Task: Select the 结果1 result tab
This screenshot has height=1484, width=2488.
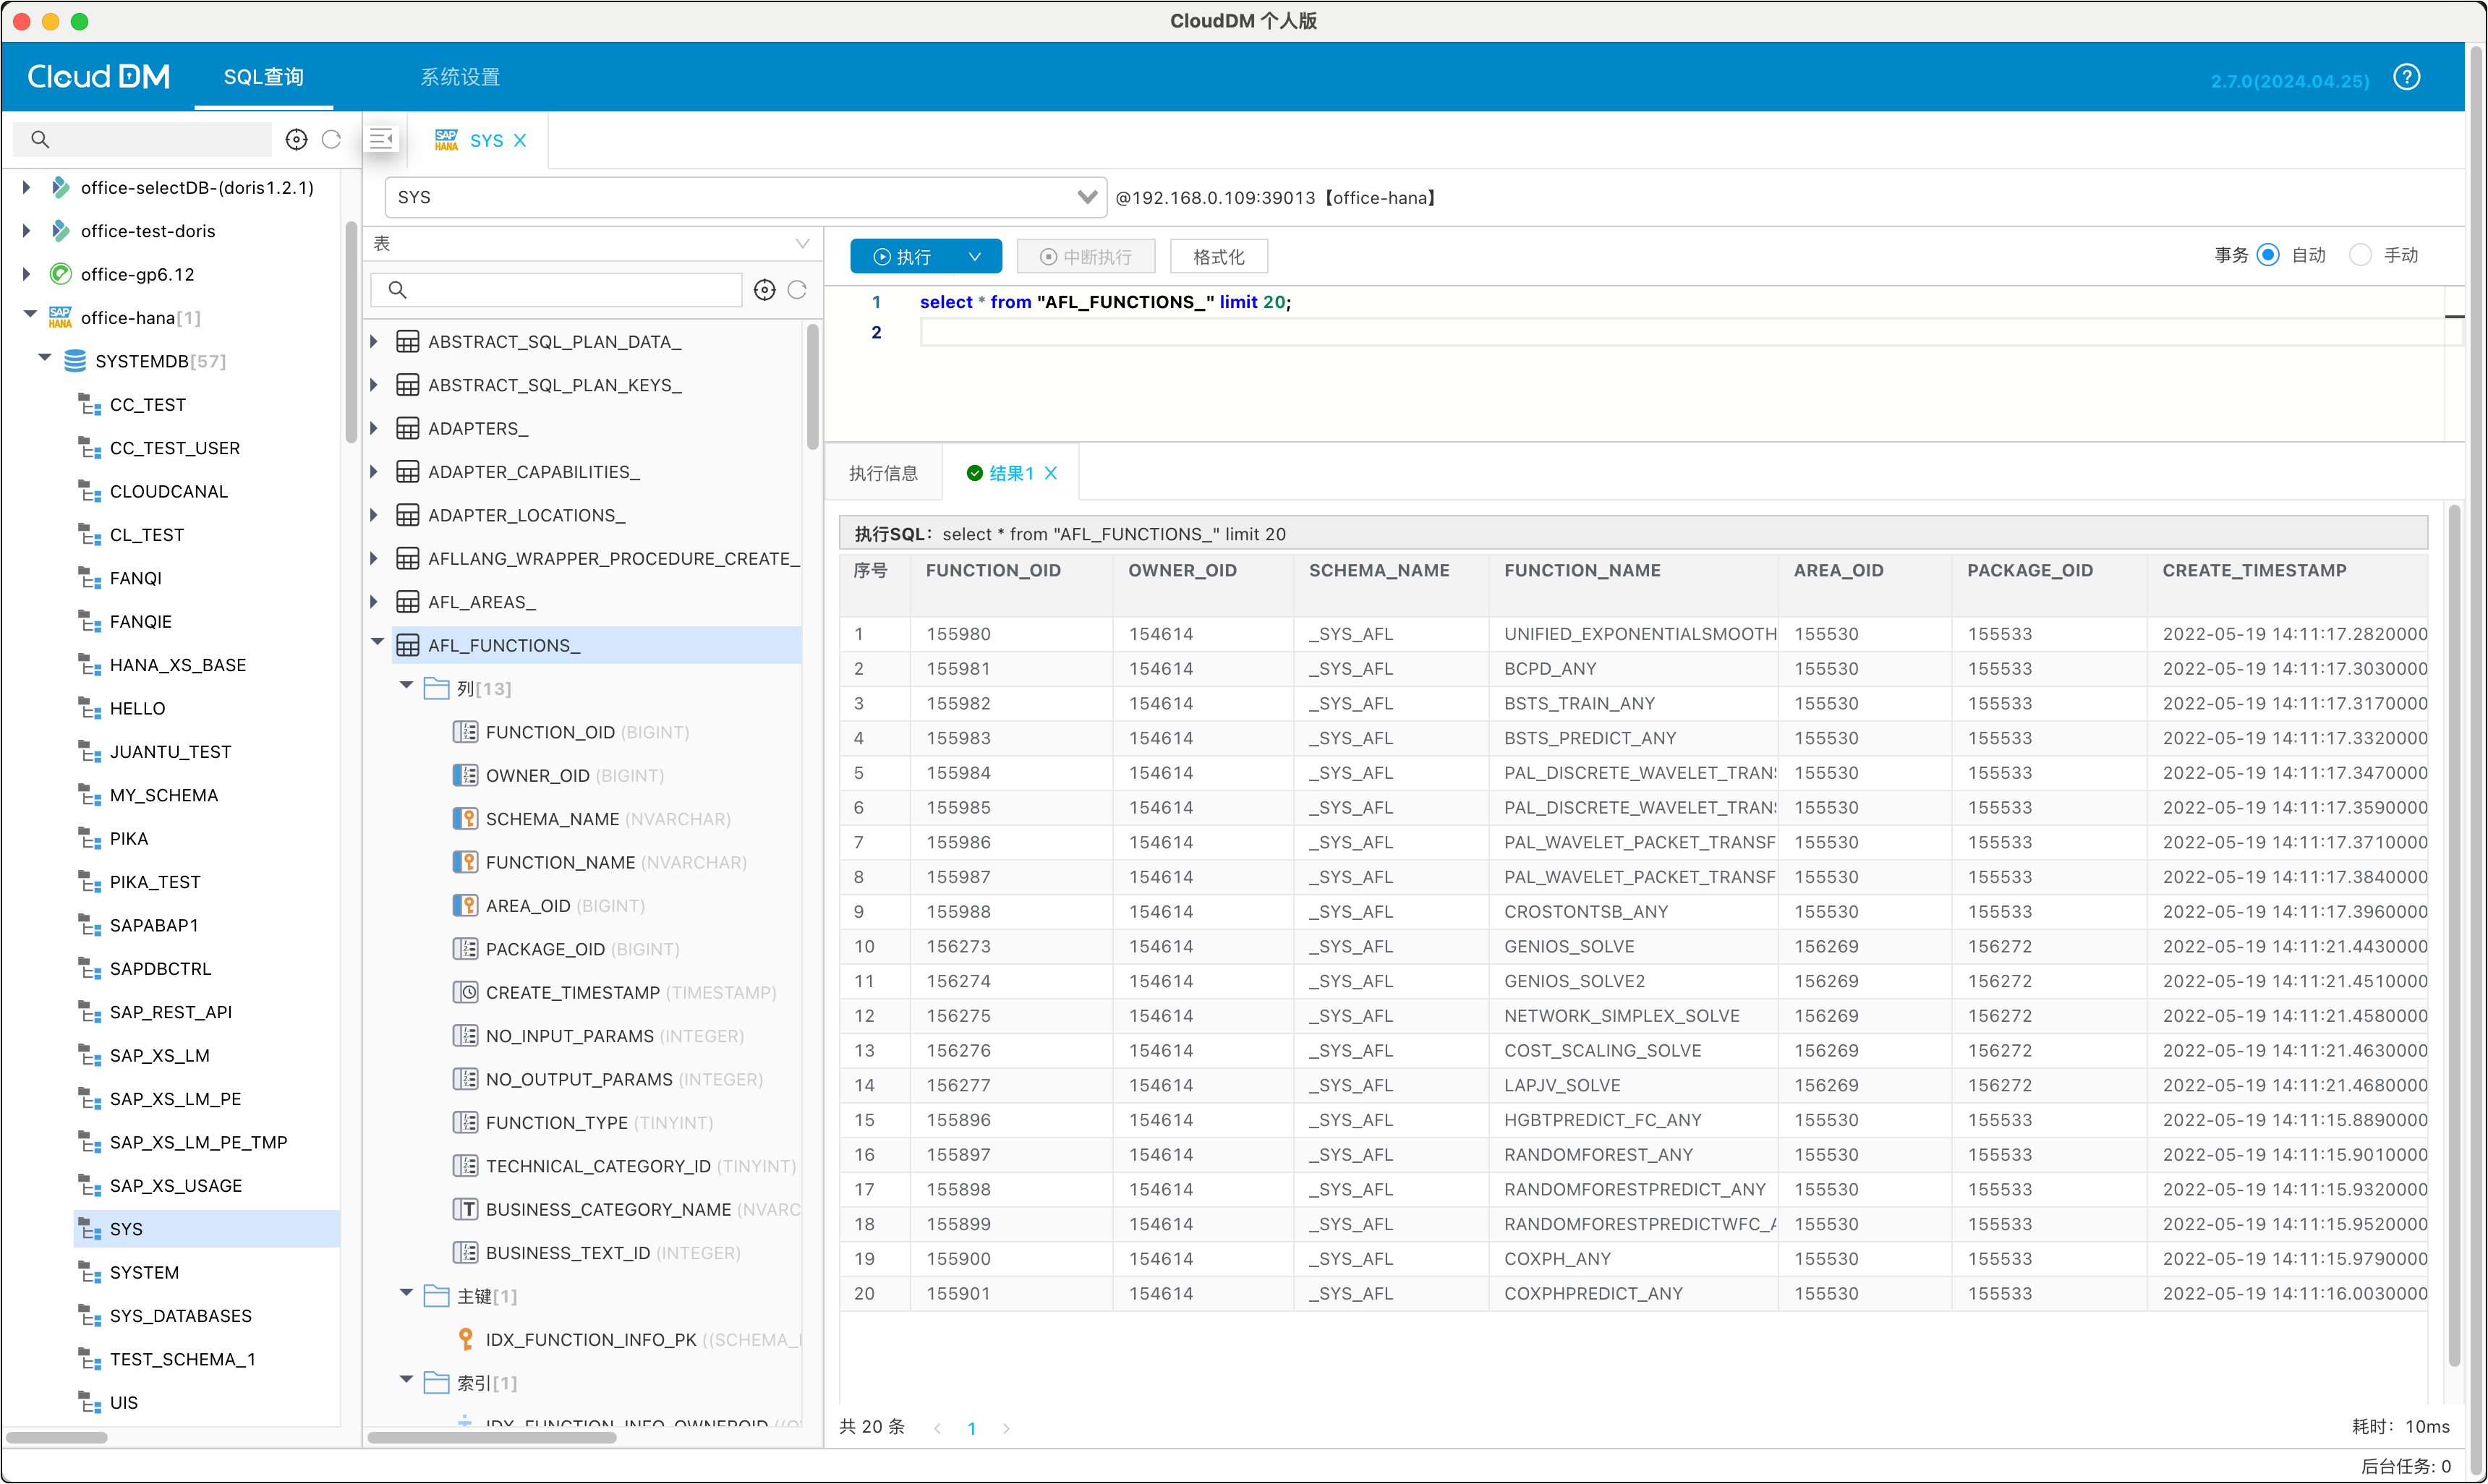Action: pos(1011,474)
